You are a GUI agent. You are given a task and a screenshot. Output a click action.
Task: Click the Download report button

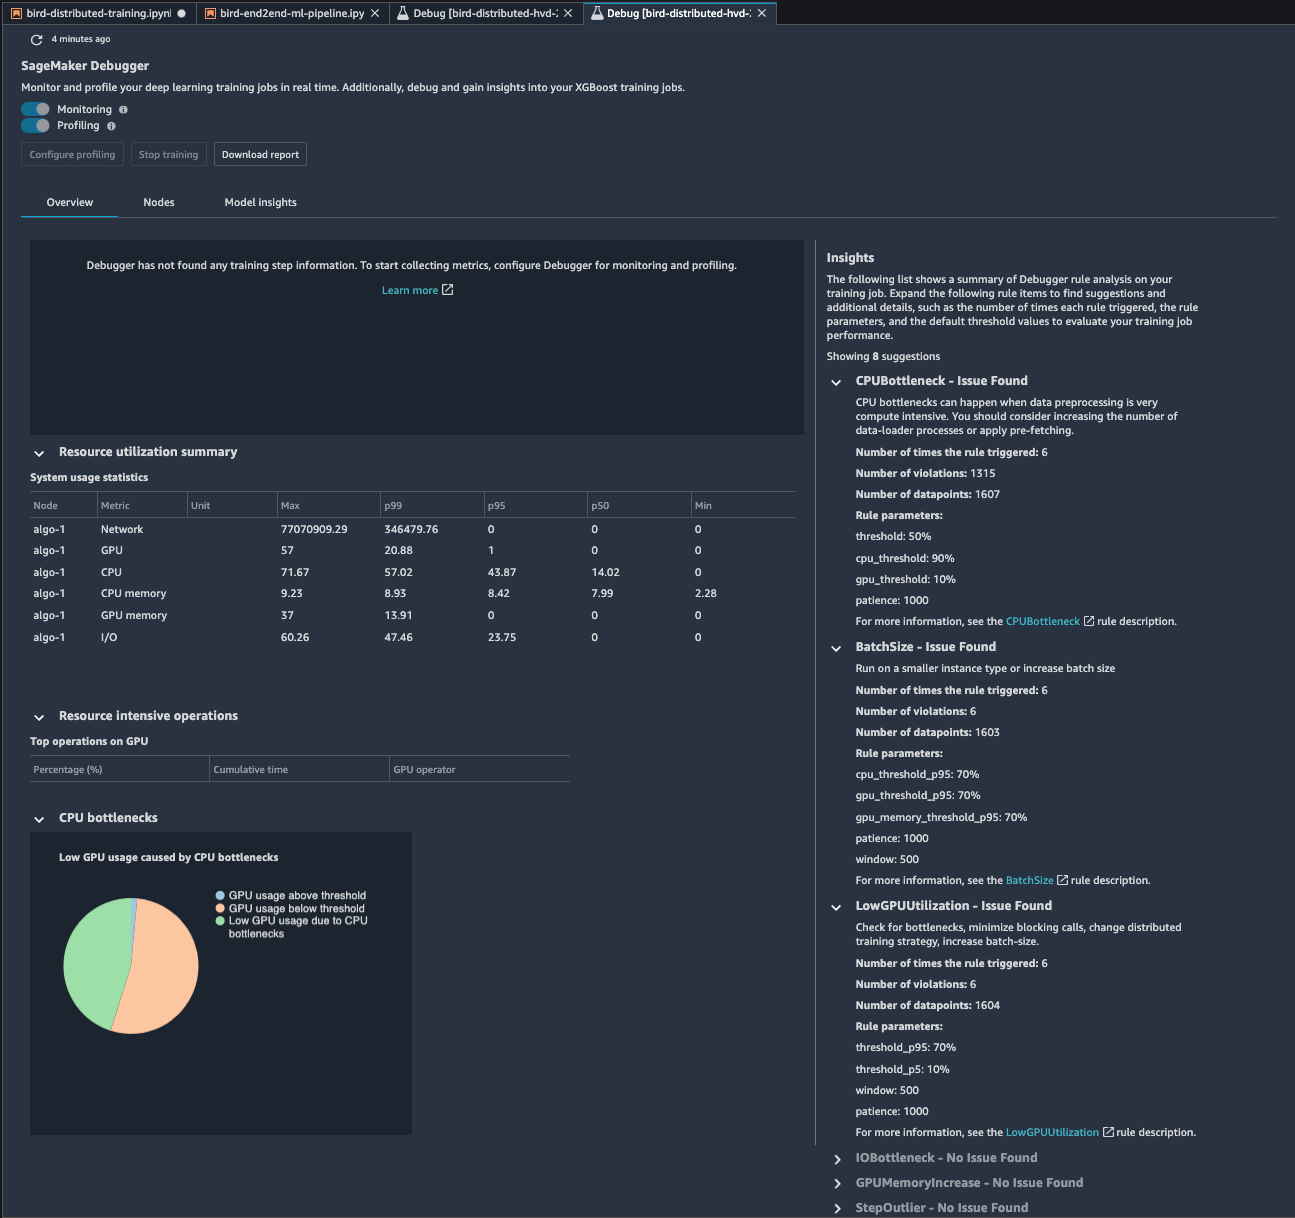(260, 155)
